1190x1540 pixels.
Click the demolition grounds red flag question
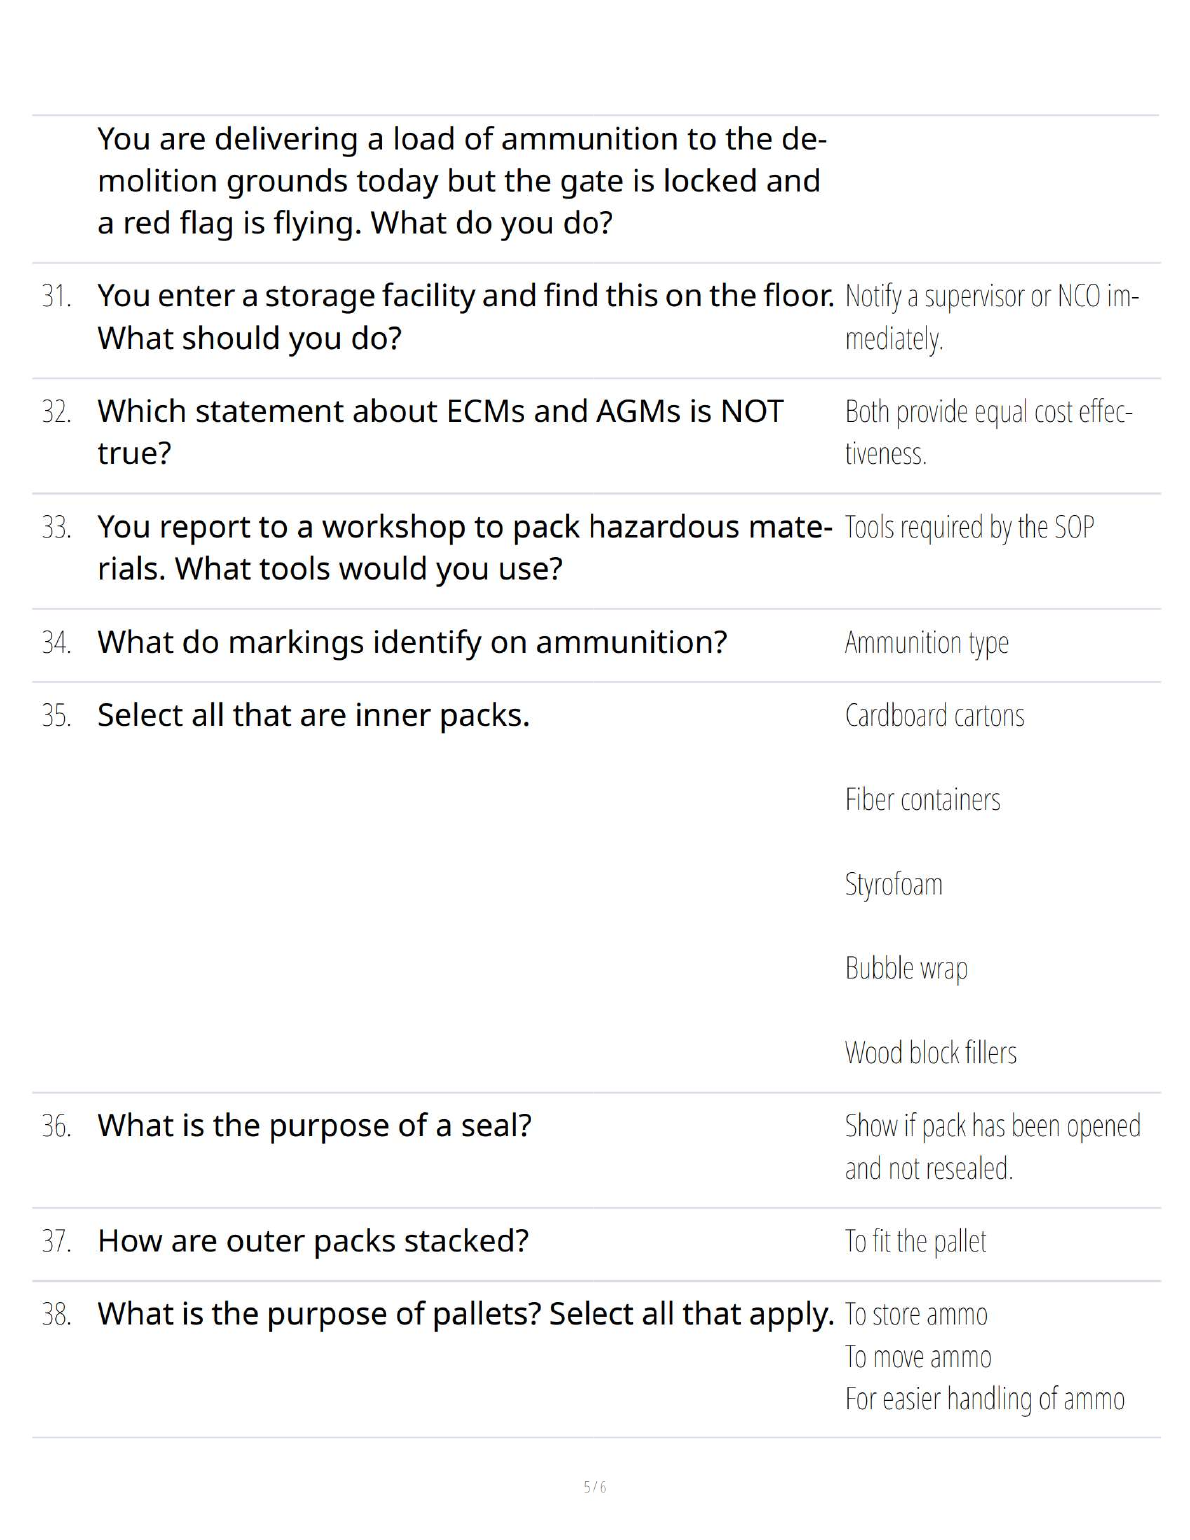[x=460, y=181]
